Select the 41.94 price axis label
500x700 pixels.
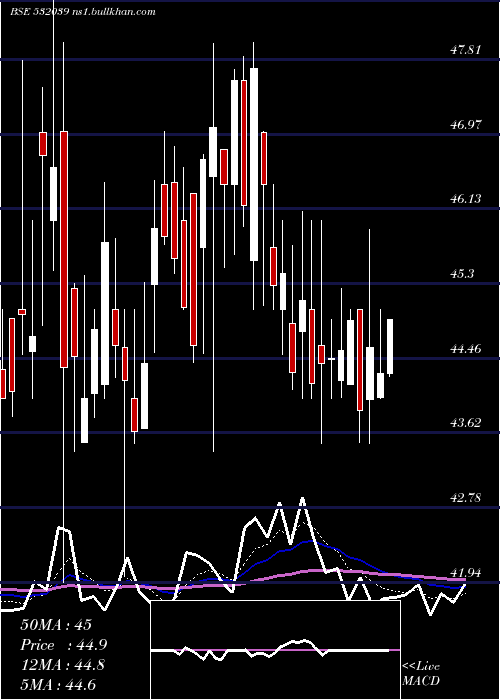coord(466,573)
